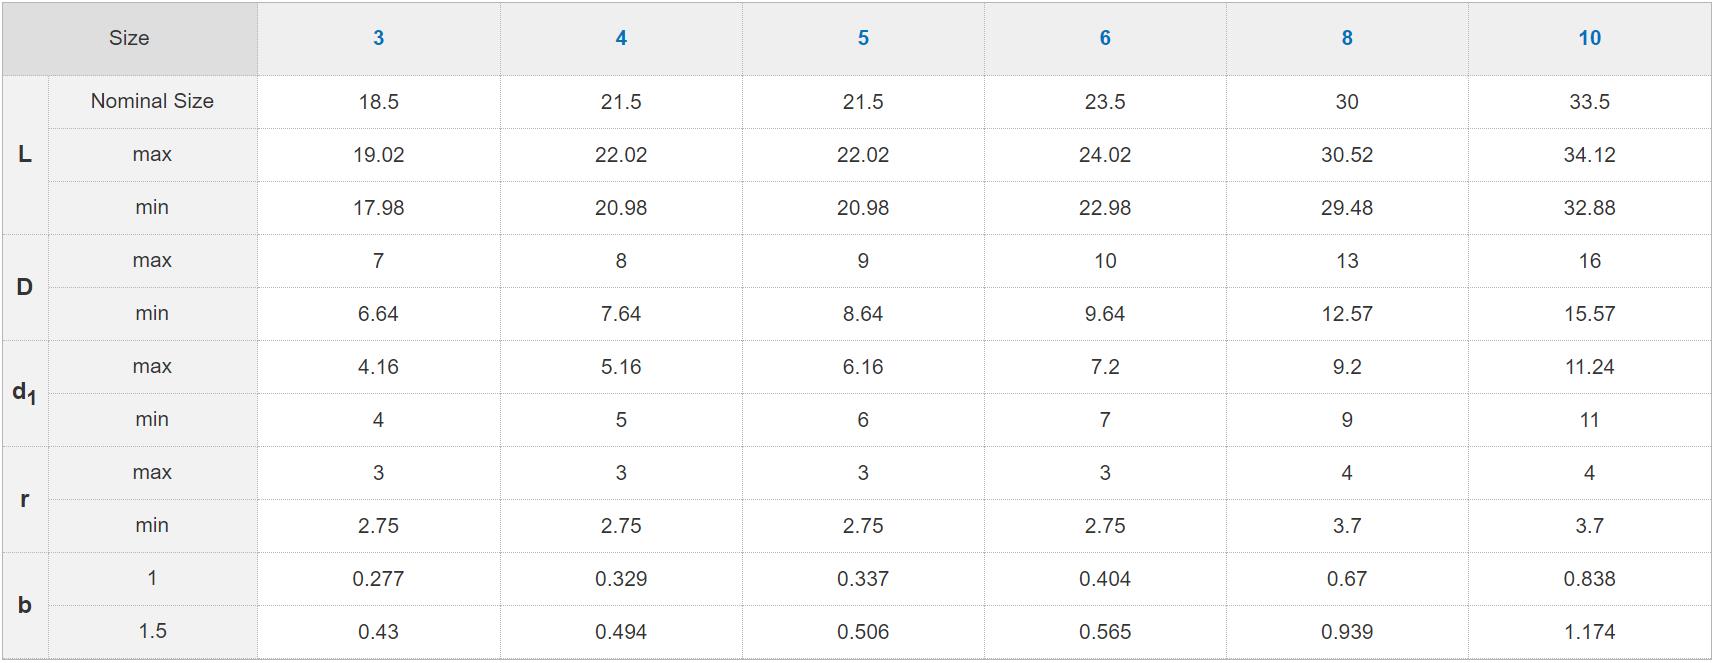Click the 30.52 value cell
Image resolution: width=1715 pixels, height=663 pixels.
tap(1347, 155)
